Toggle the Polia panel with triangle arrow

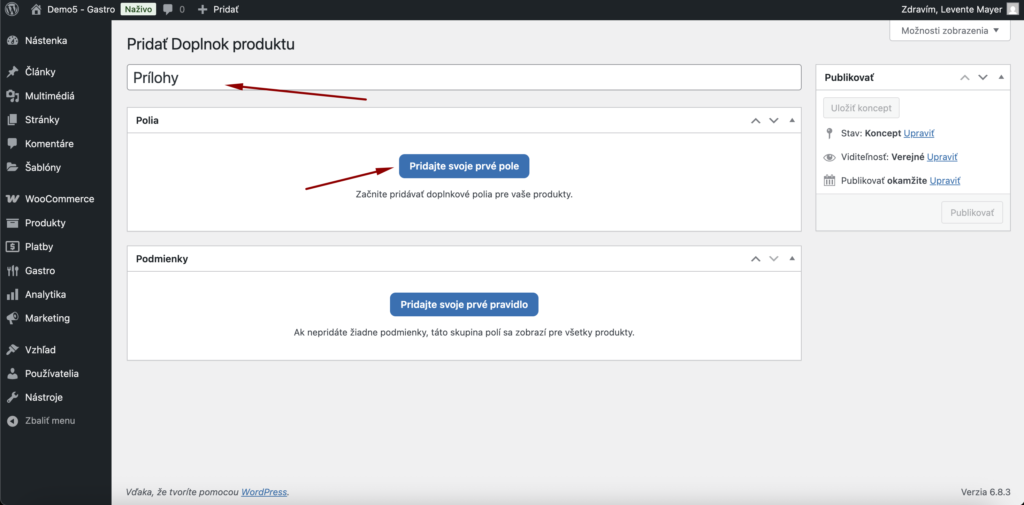click(791, 120)
